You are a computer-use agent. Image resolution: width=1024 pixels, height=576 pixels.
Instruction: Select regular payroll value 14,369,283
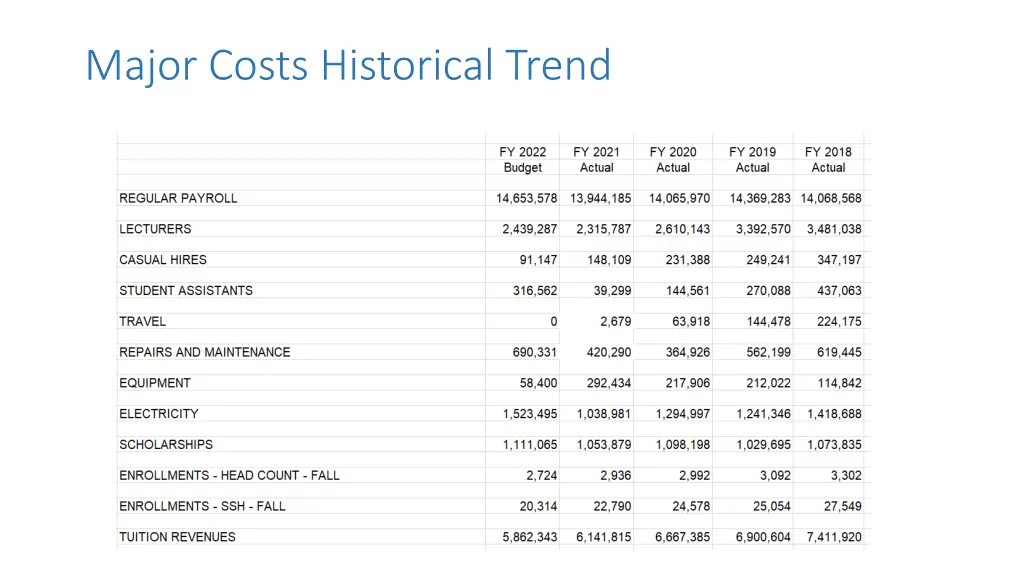pos(760,198)
